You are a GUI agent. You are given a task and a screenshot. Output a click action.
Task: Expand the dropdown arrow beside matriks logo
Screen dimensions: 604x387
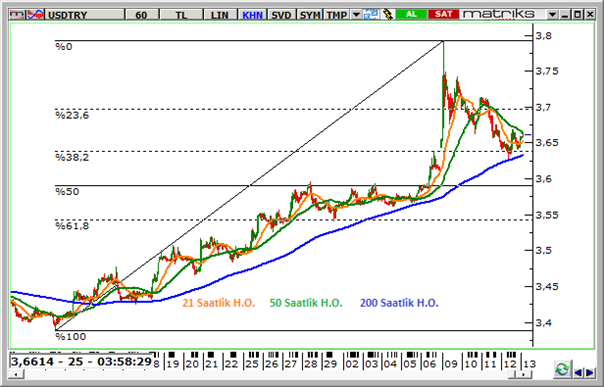tap(552, 15)
